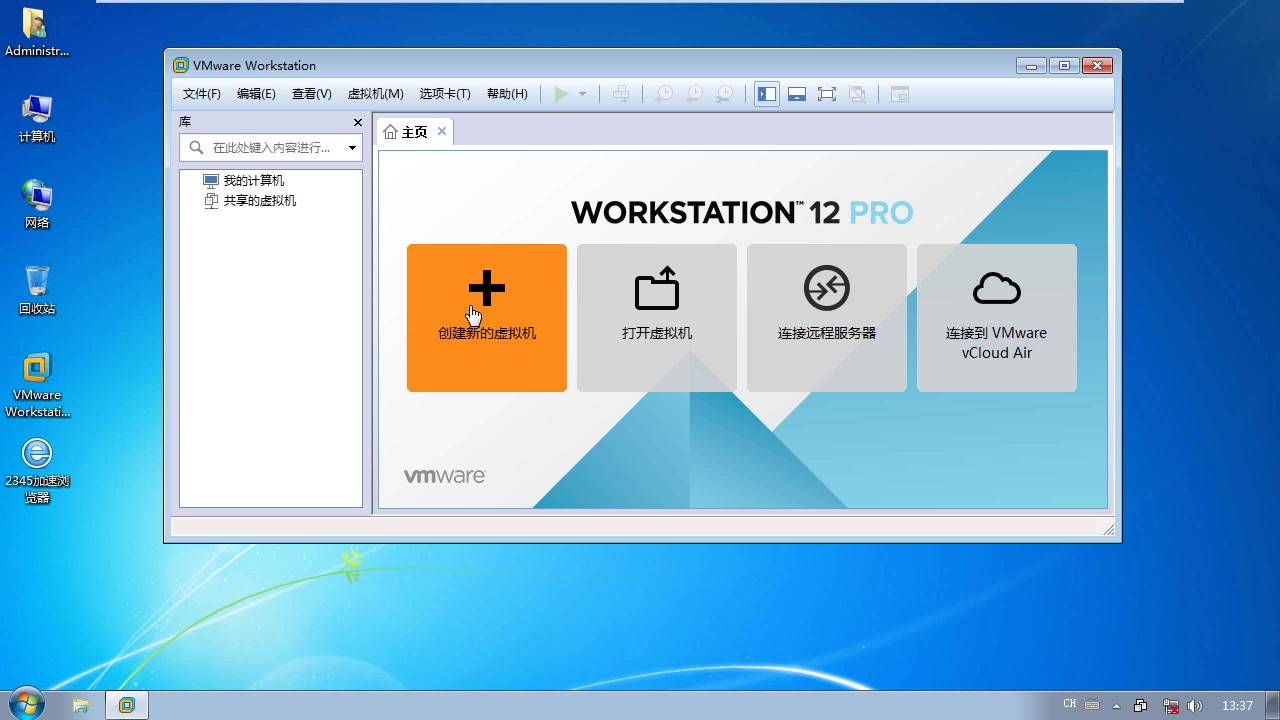Screen dimensions: 1280x720
Task: Click the console view toolbar icon
Action: click(900, 94)
